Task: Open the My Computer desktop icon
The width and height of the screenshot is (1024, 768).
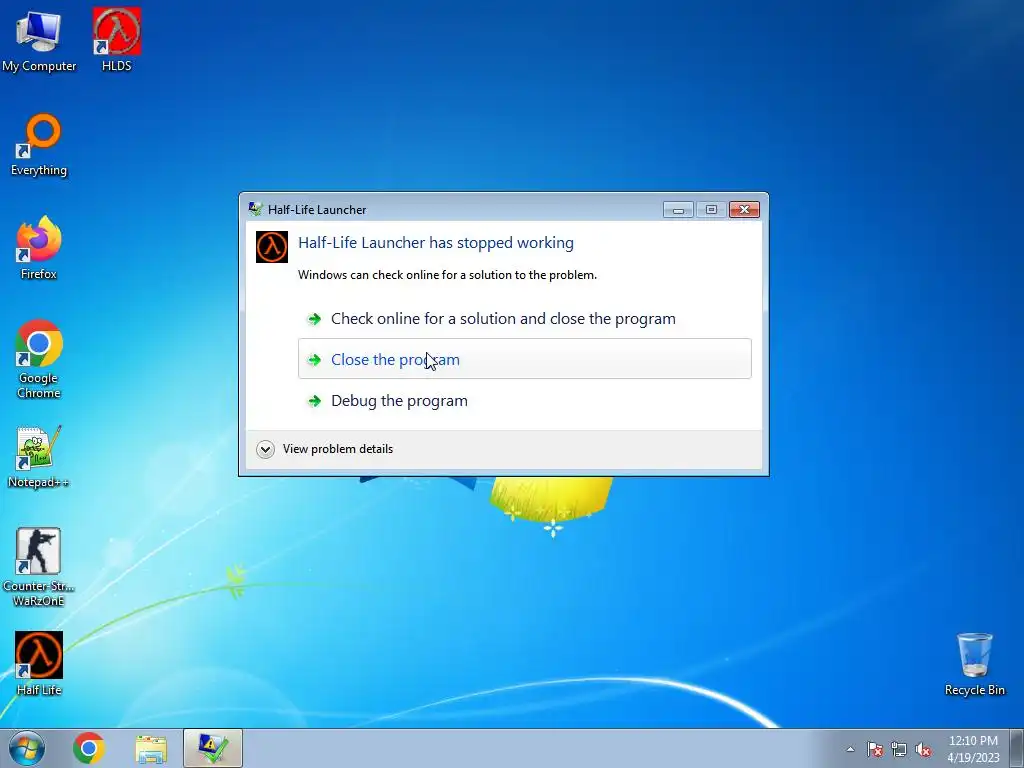Action: (39, 40)
